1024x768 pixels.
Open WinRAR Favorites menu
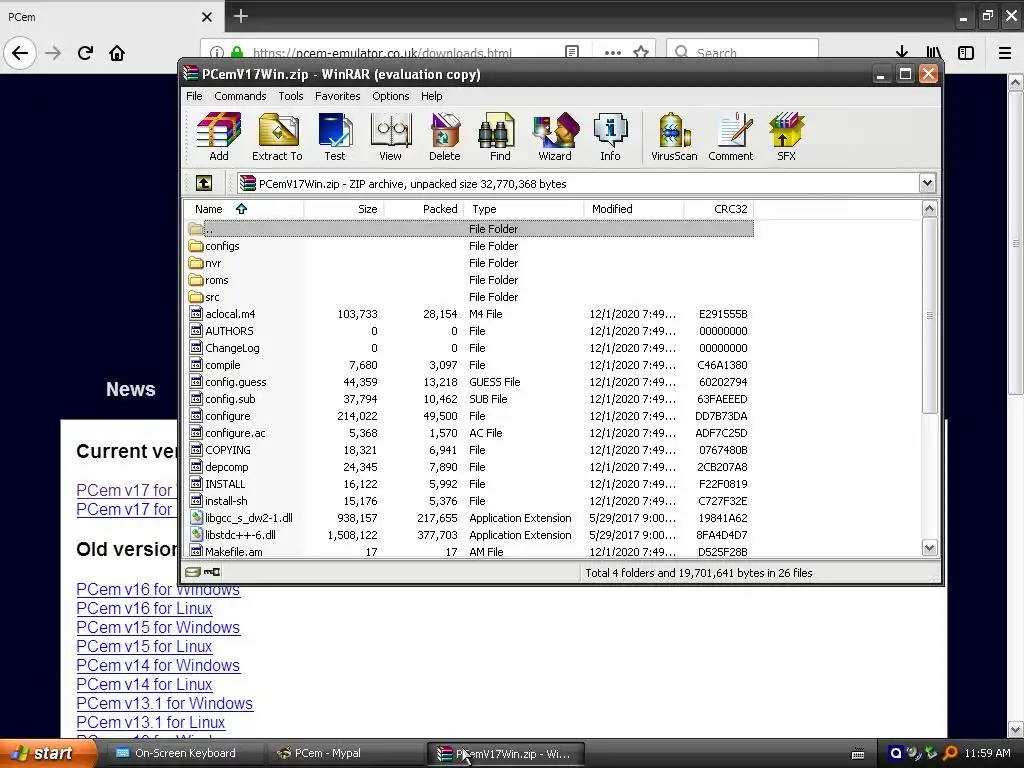point(338,96)
